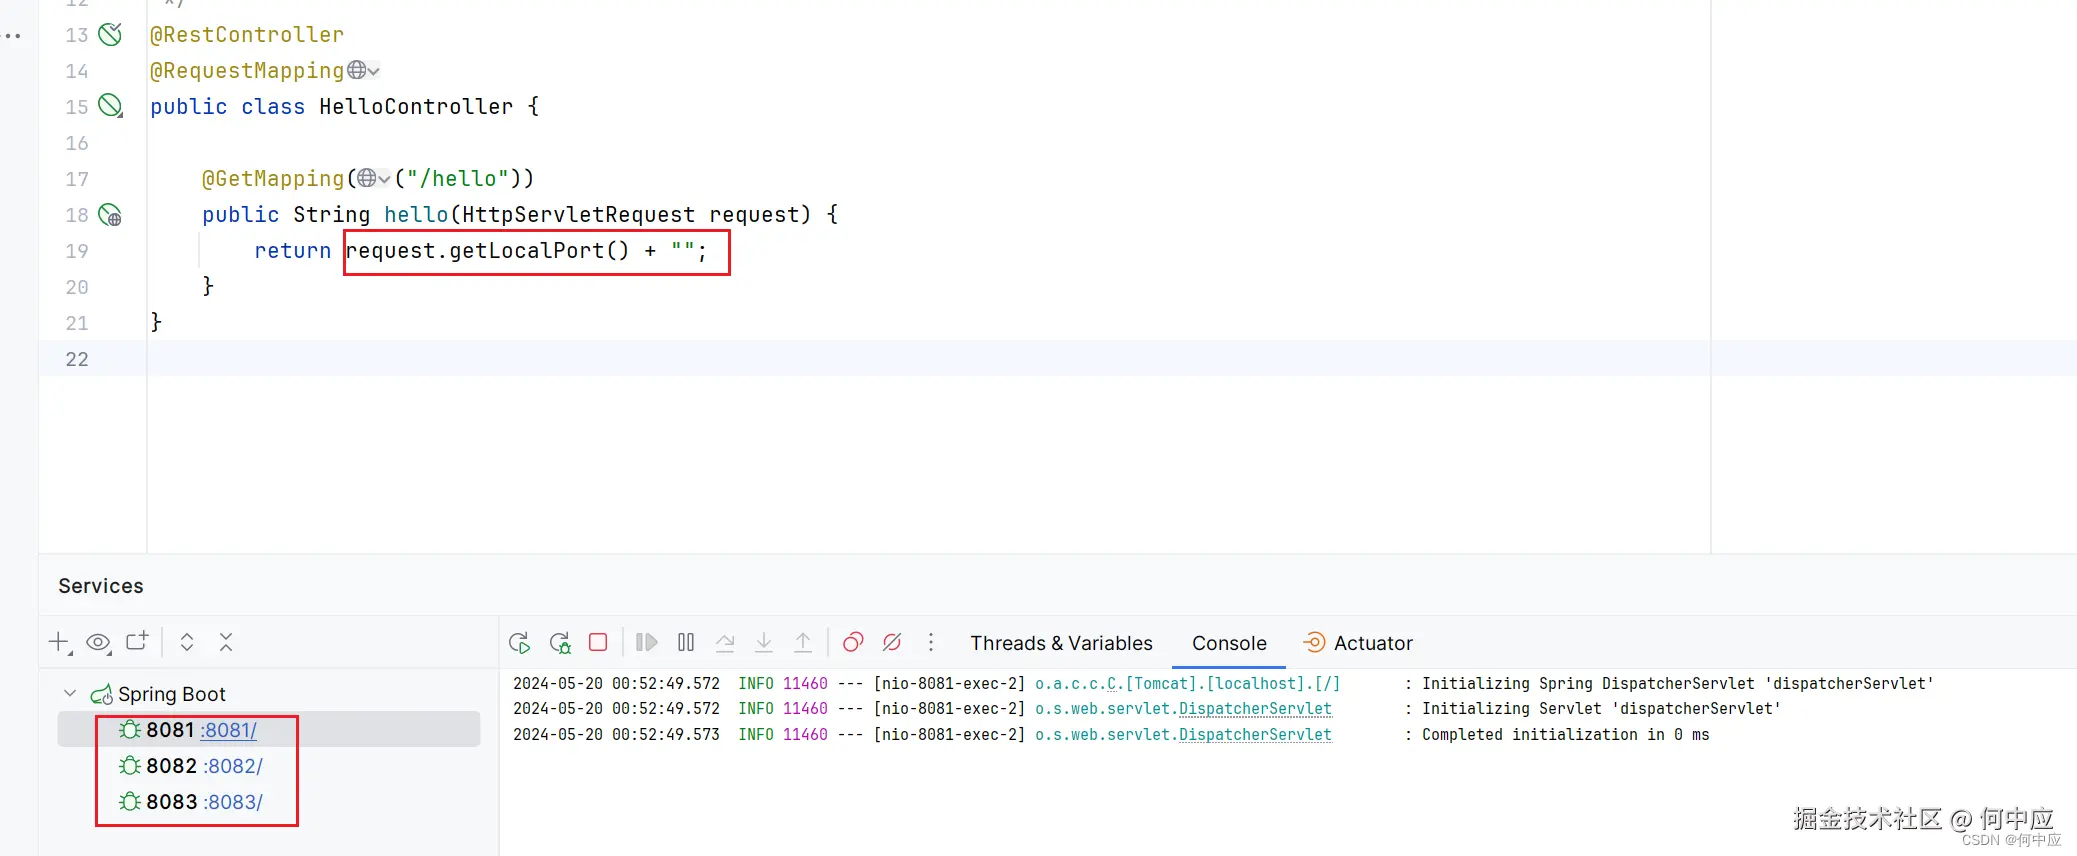Switch to the Threads & Variables tab
The width and height of the screenshot is (2077, 856).
coord(1061,643)
